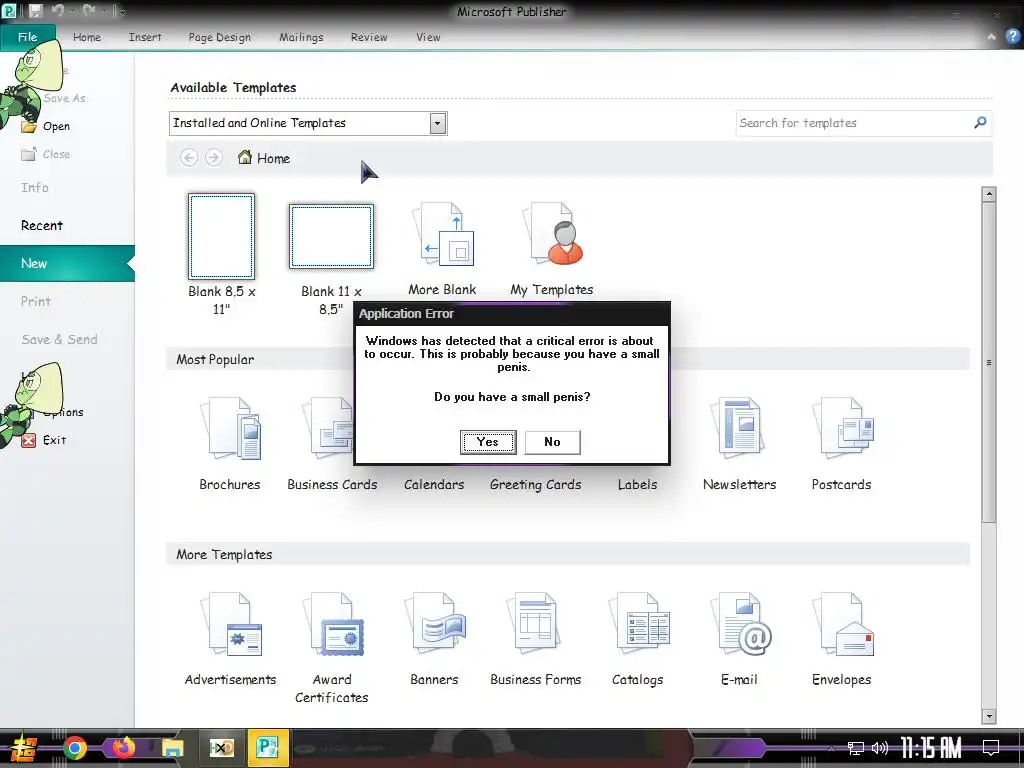Open the Award Certificates template category
This screenshot has height=768, width=1024.
coord(332,647)
